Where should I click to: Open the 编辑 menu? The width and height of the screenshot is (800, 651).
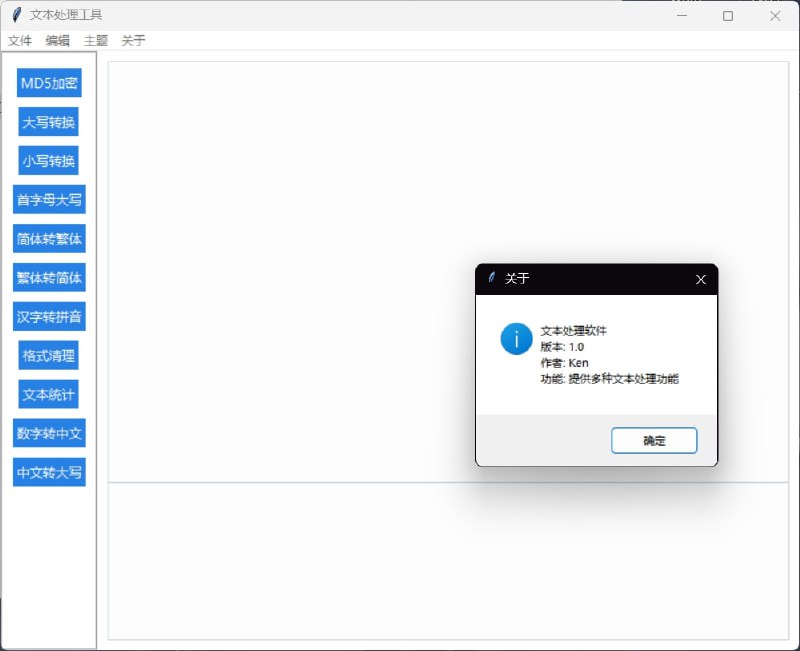tap(57, 40)
